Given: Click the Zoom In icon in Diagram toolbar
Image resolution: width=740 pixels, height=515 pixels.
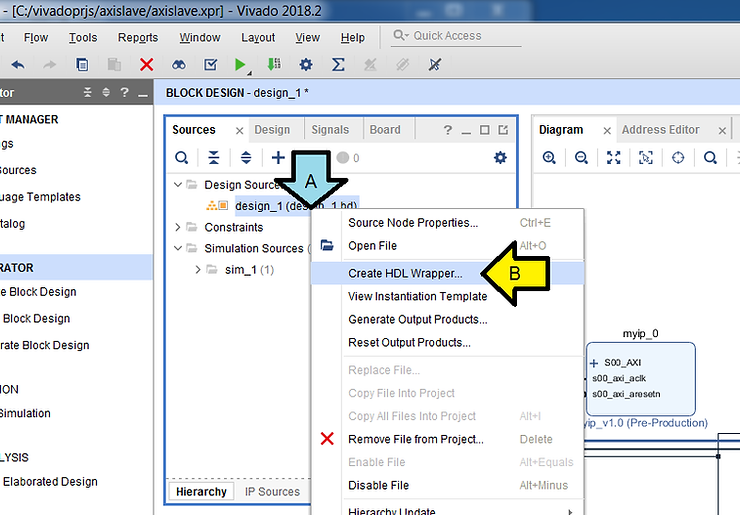Looking at the screenshot, I should [x=549, y=158].
